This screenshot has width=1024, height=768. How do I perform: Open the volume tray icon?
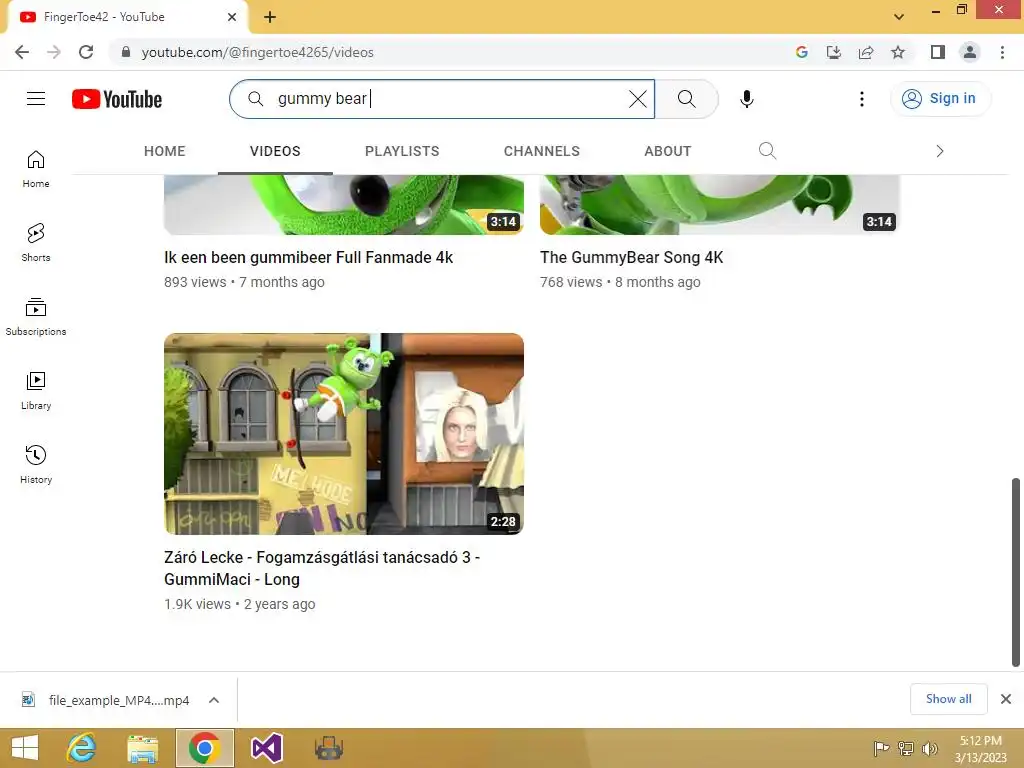pos(929,748)
